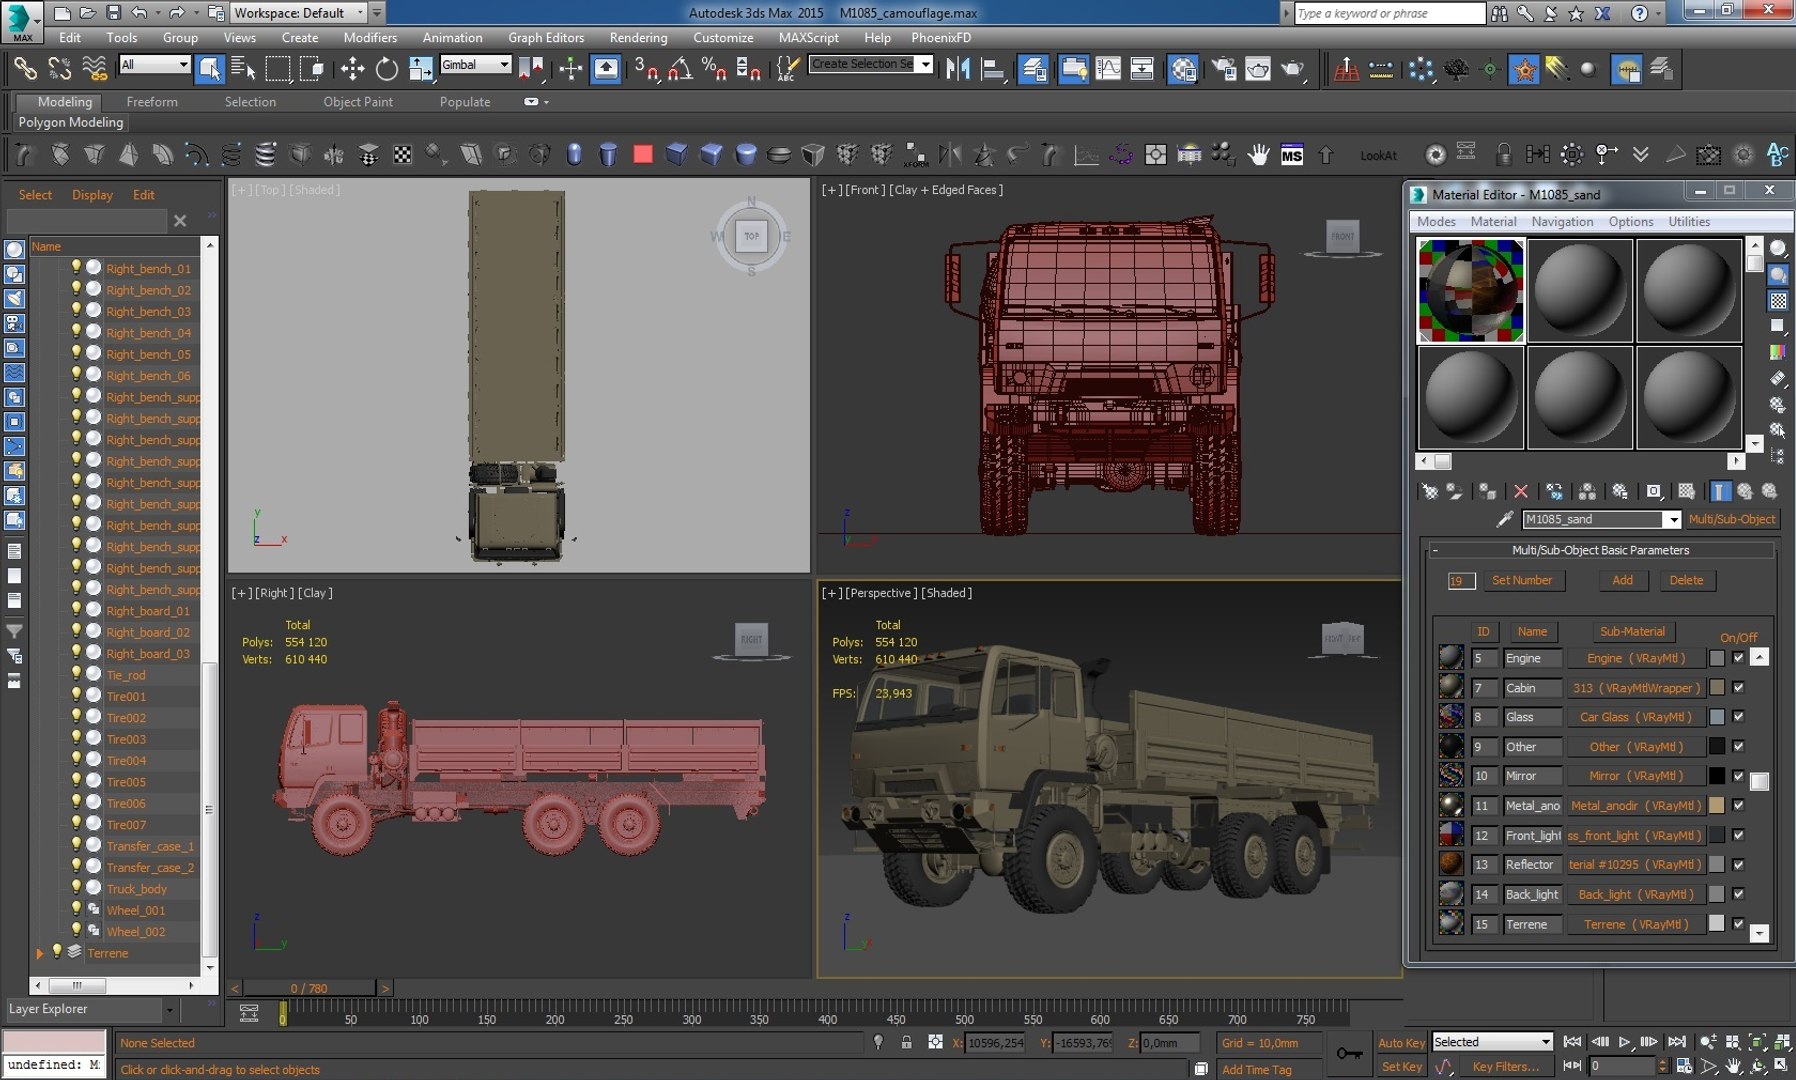Collapse the Multi/Sub-Object Basic Parameters rollout
Image resolution: width=1796 pixels, height=1080 pixels.
click(x=1434, y=550)
